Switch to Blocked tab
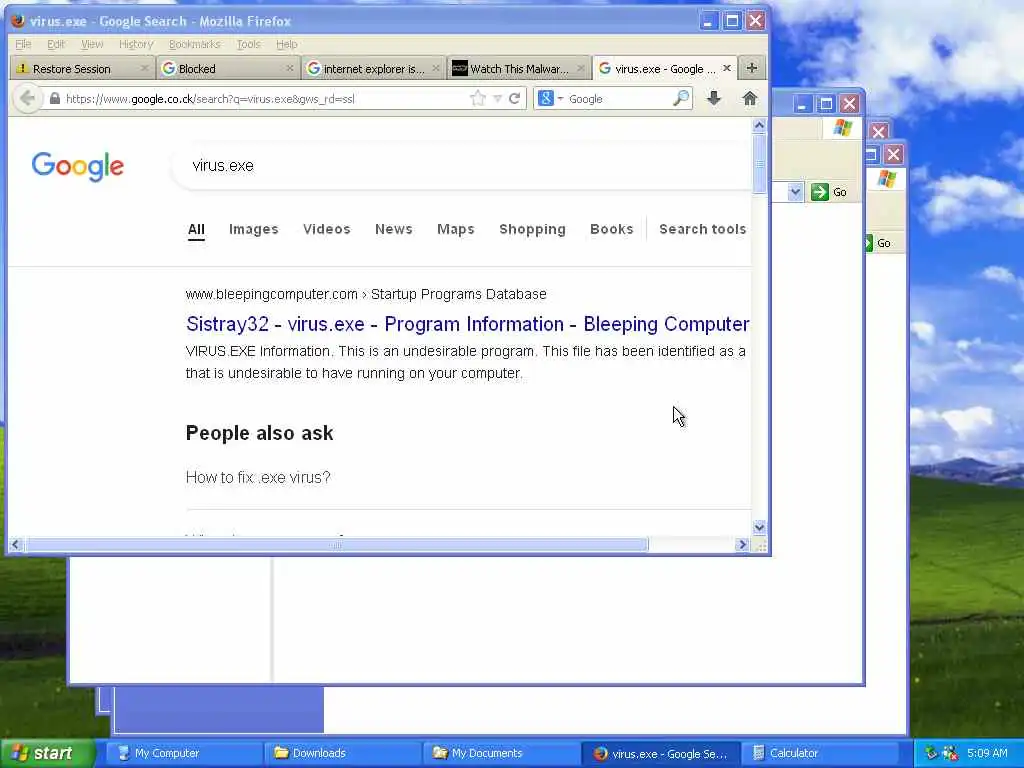Image resolution: width=1024 pixels, height=768 pixels. pos(228,69)
